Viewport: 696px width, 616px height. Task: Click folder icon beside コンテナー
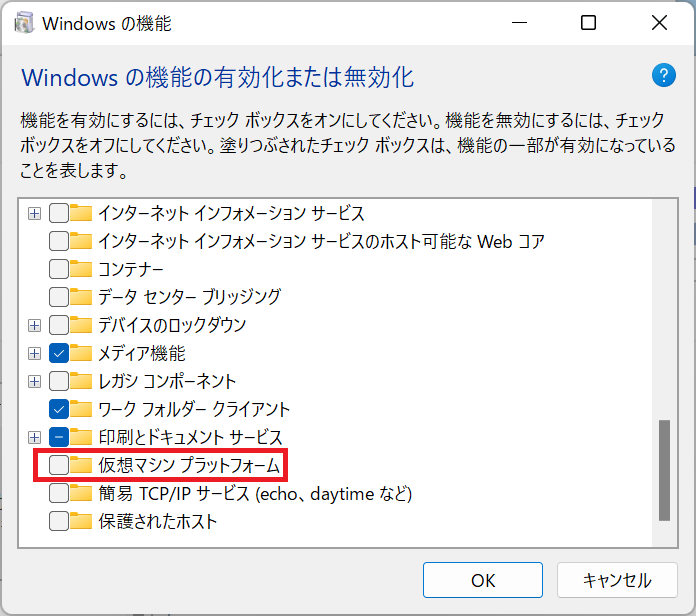point(81,269)
